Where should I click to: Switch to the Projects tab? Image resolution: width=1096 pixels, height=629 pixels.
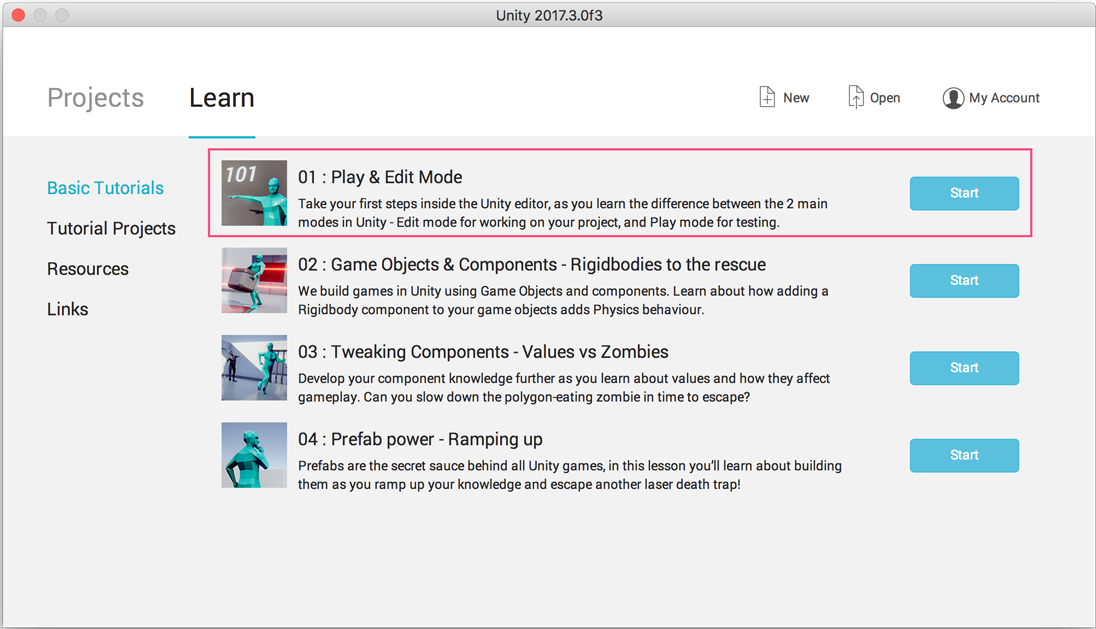[x=96, y=98]
